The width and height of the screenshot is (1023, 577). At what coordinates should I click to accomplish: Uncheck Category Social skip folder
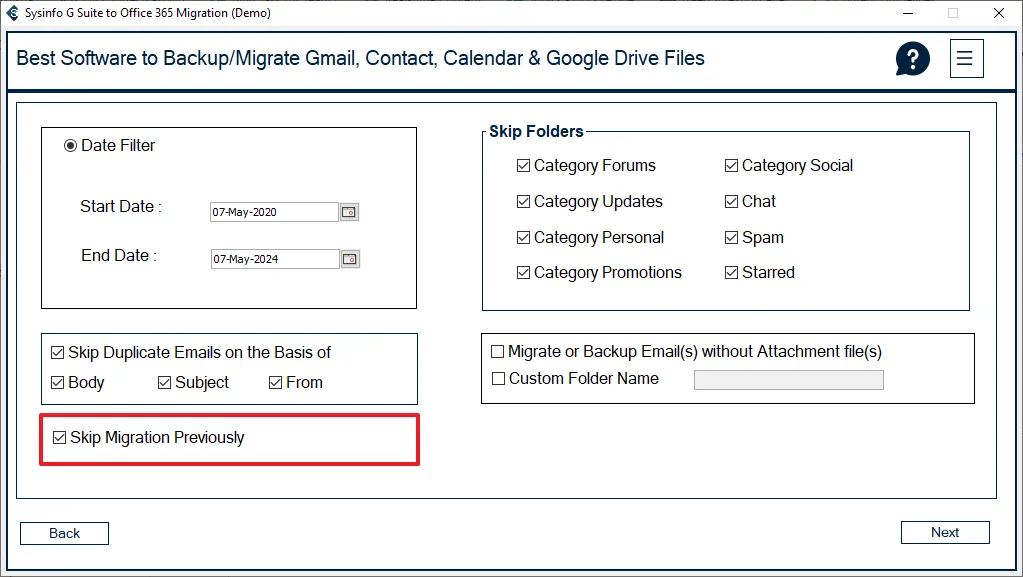click(x=731, y=166)
